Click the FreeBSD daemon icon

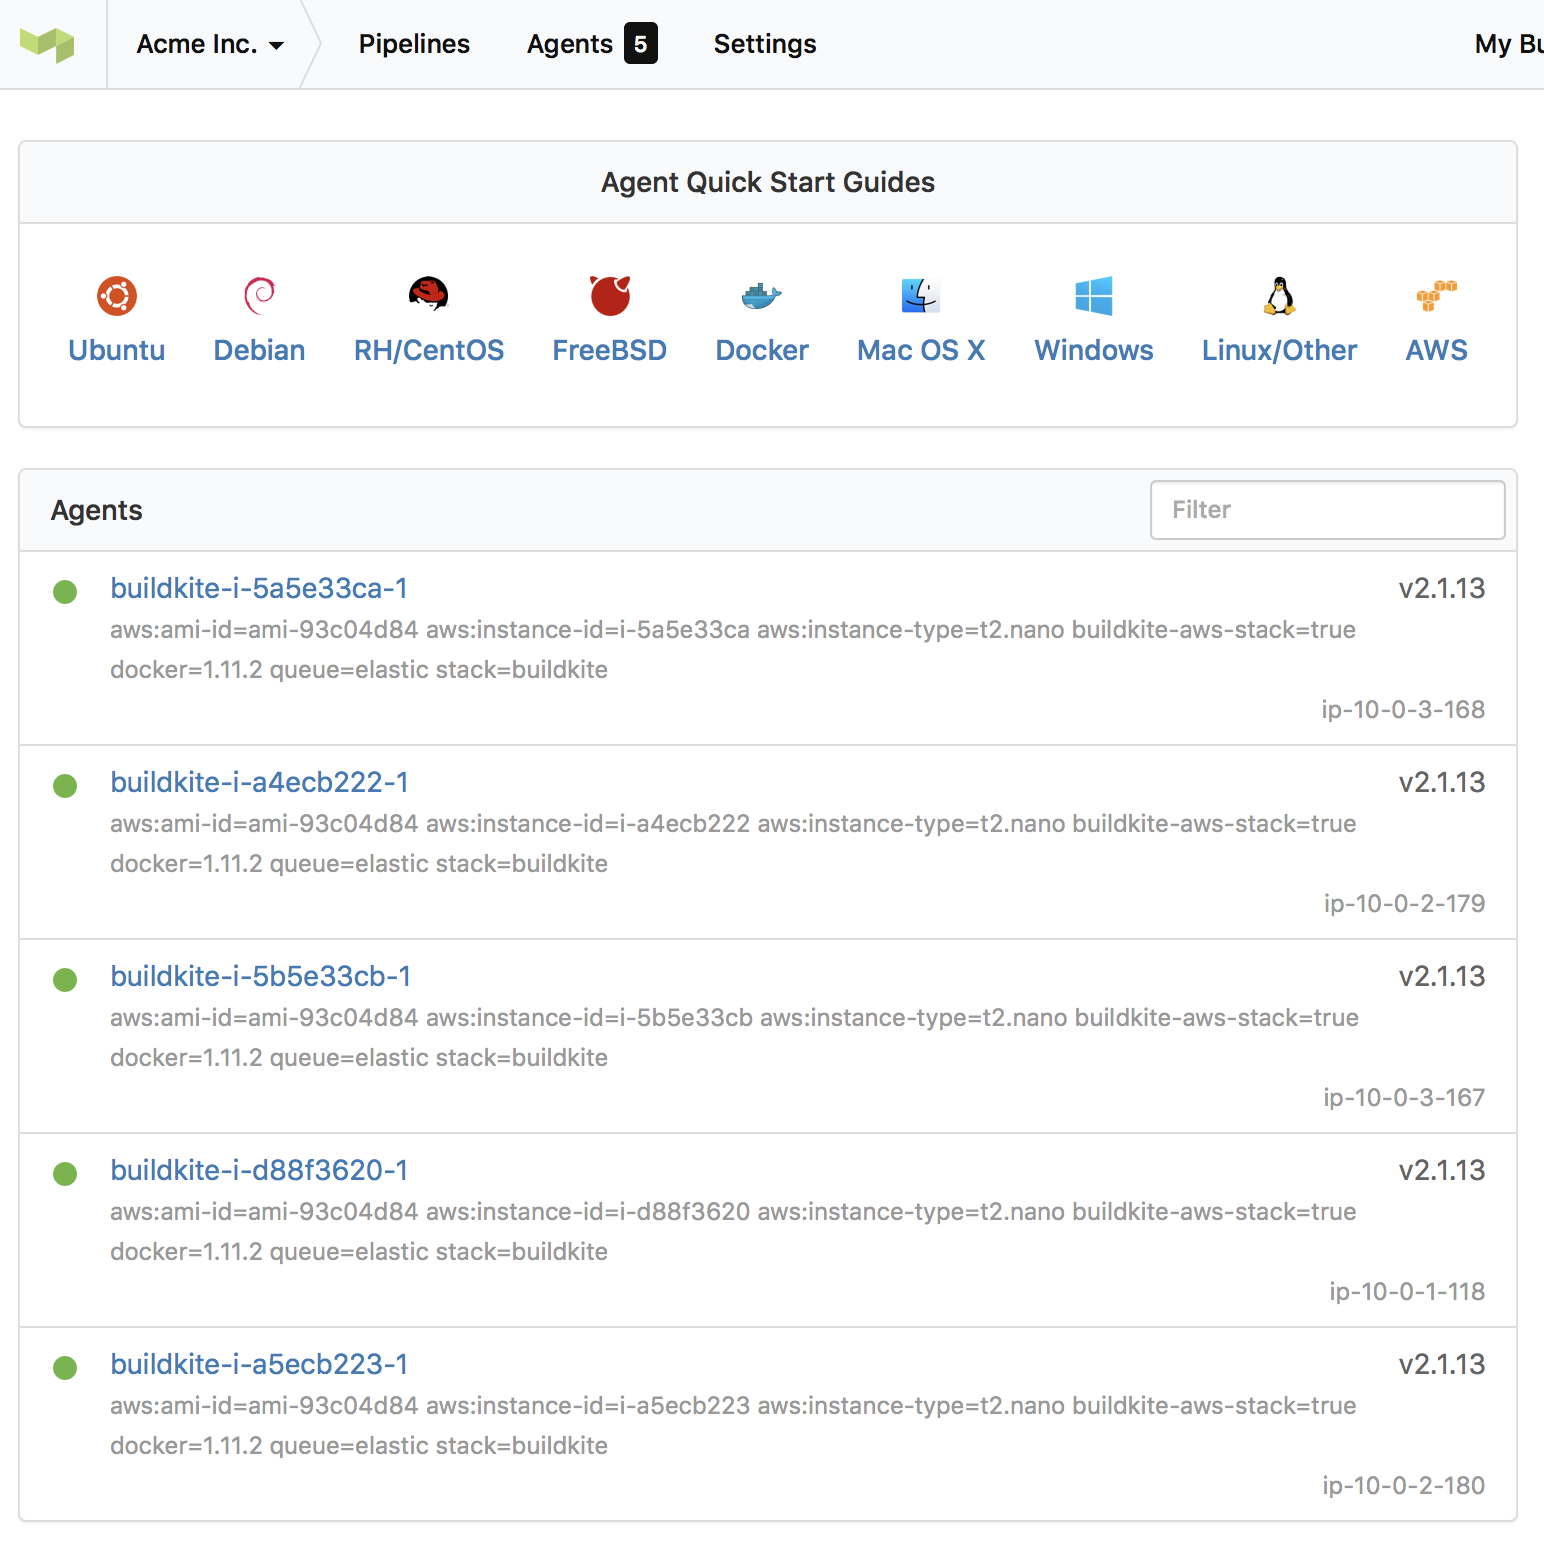[610, 295]
